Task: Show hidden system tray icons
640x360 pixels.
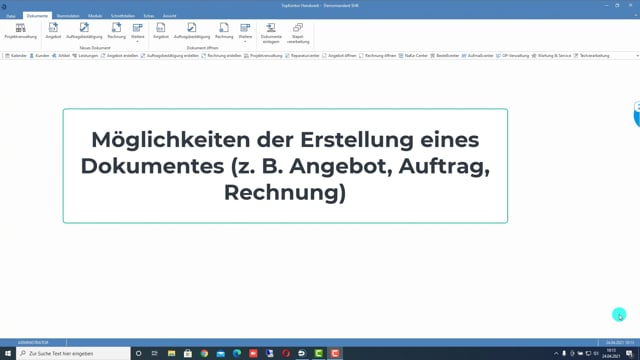Action: (x=556, y=353)
